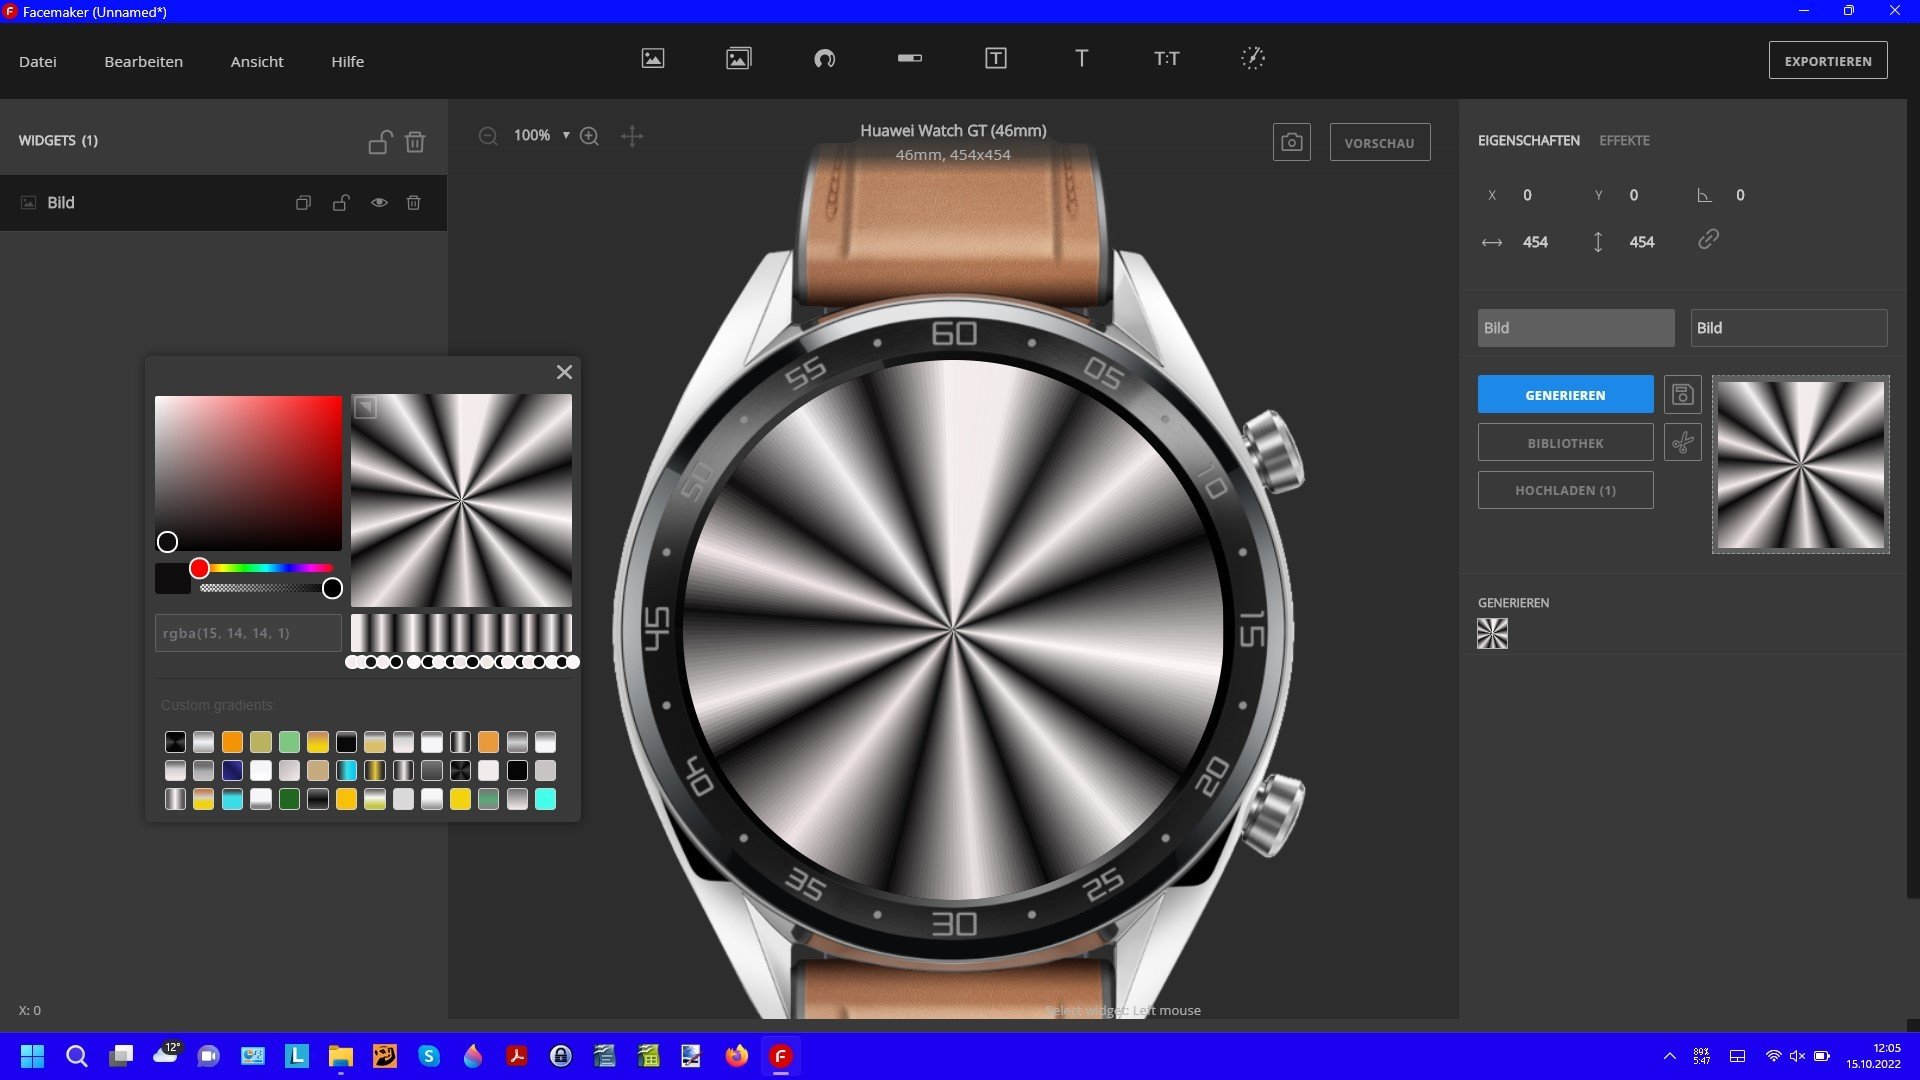Click the analog clock hands widget icon

point(1252,58)
